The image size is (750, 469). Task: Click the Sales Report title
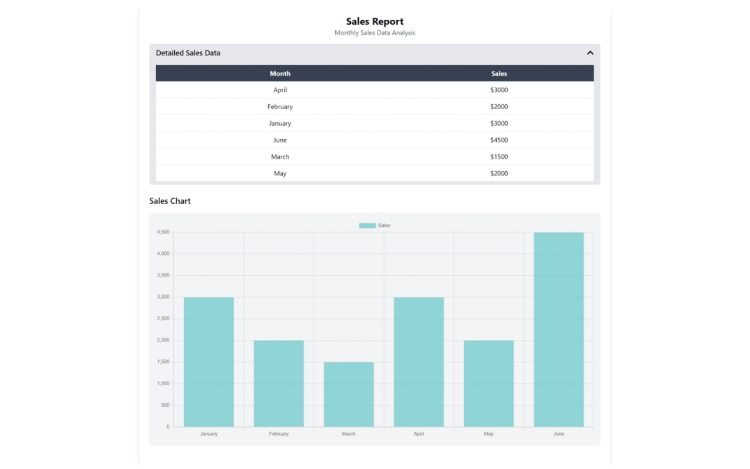(375, 22)
